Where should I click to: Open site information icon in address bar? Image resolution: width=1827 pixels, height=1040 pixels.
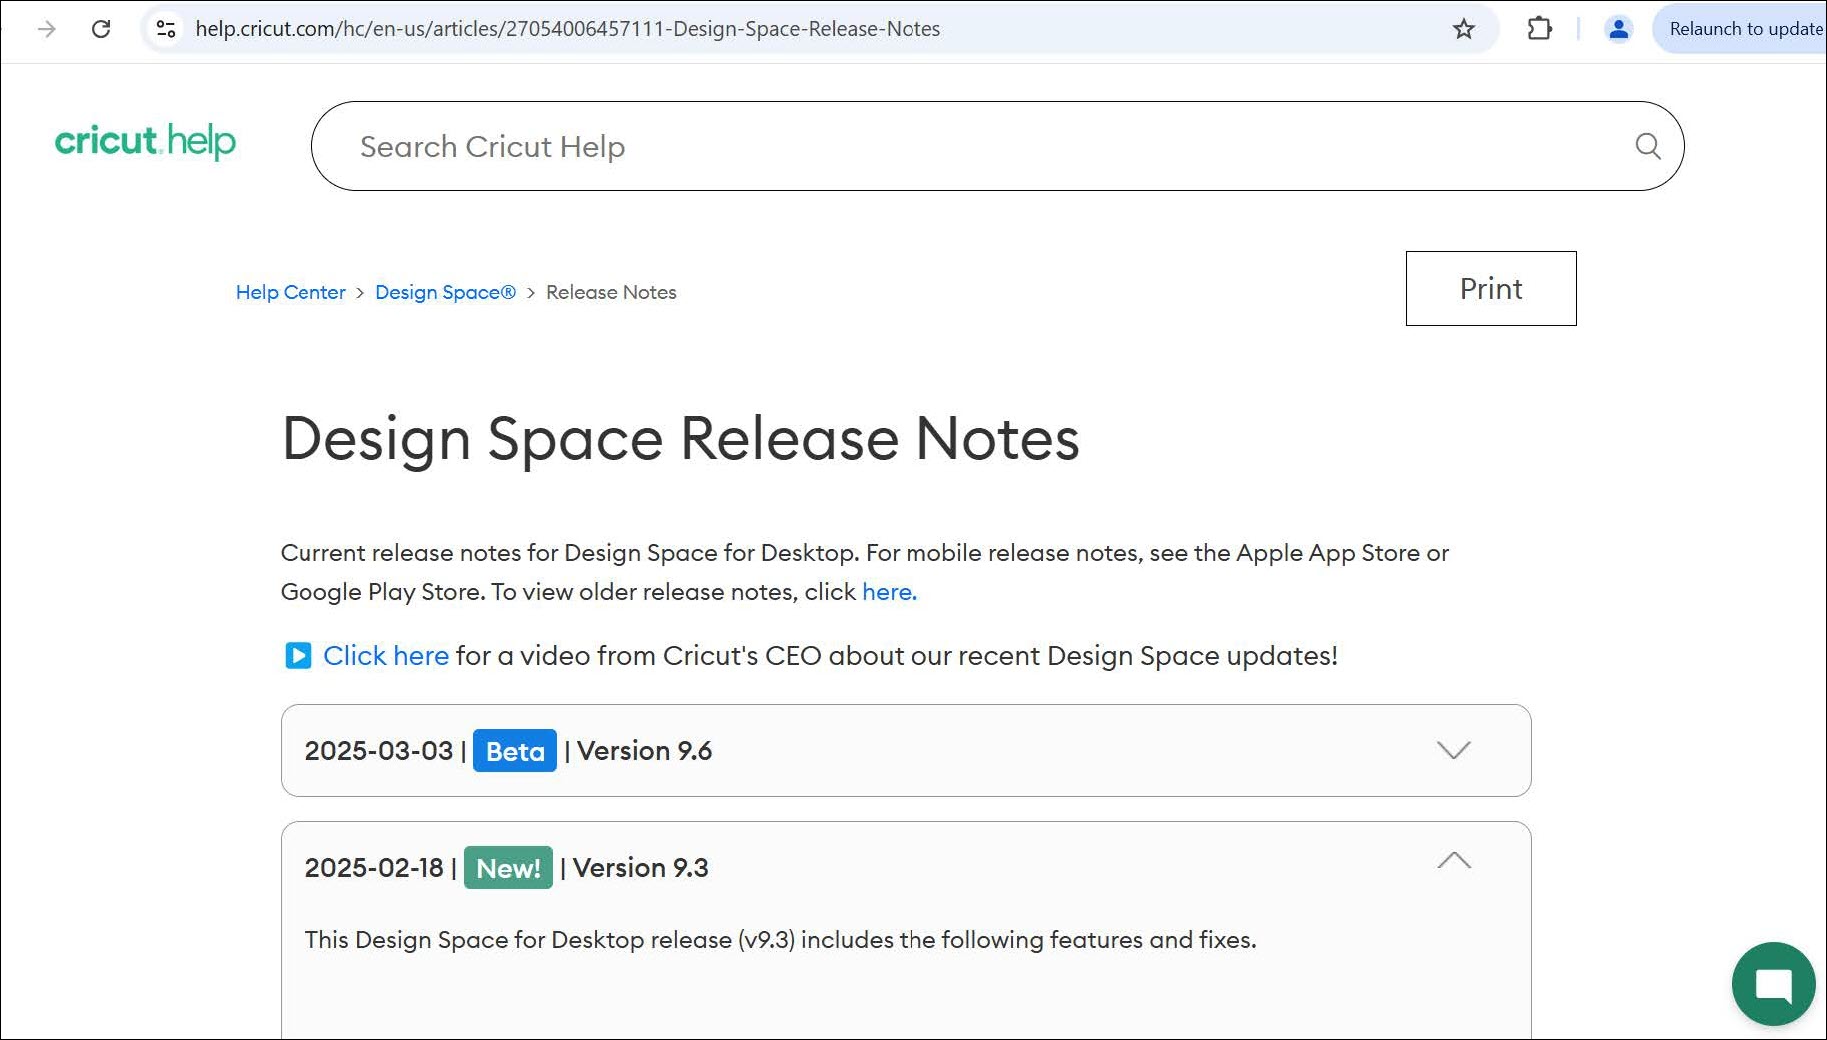tap(166, 29)
